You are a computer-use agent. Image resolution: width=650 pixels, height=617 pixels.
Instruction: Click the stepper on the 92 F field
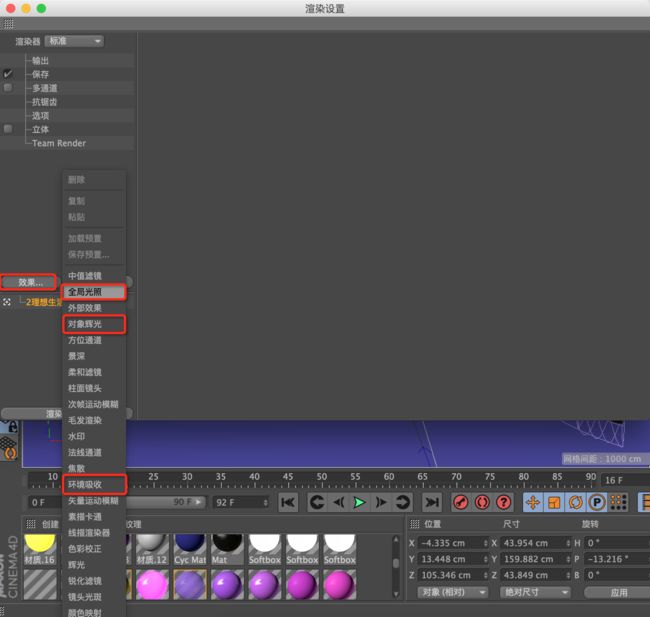tap(265, 503)
